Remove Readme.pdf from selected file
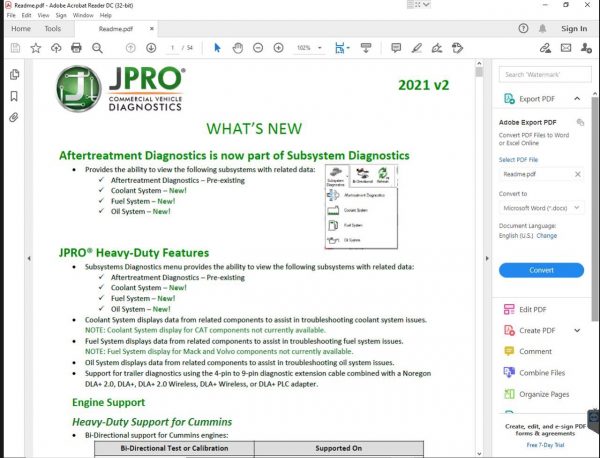Screen dimensions: 600x458 [577, 174]
